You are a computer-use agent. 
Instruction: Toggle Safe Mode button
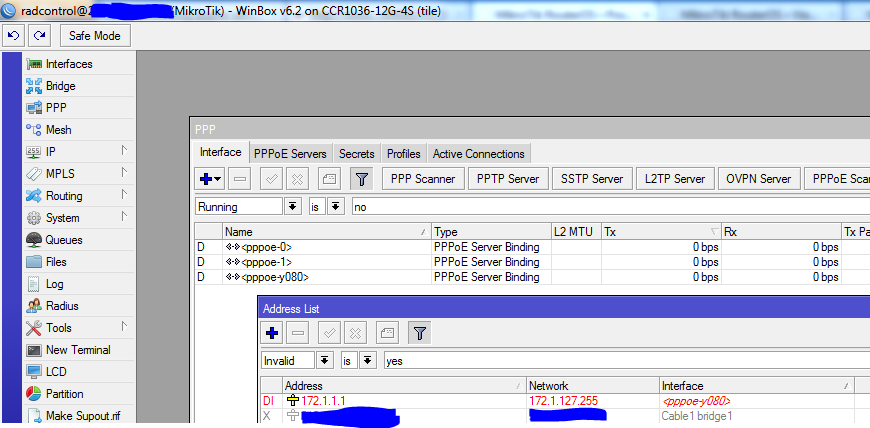94,36
